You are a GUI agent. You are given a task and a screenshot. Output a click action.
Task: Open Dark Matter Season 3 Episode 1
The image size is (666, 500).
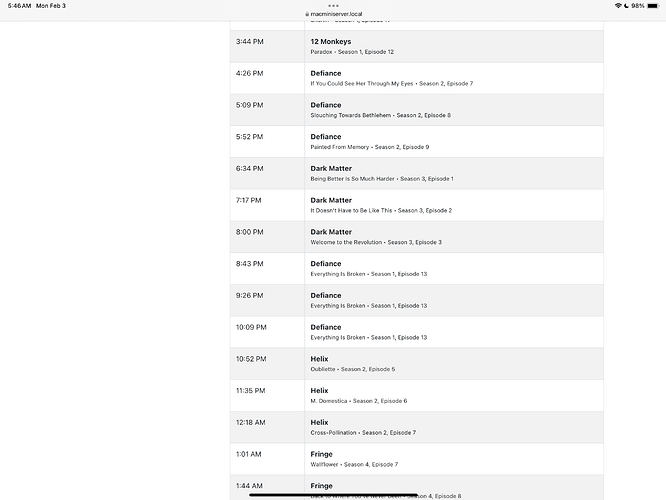click(x=453, y=173)
